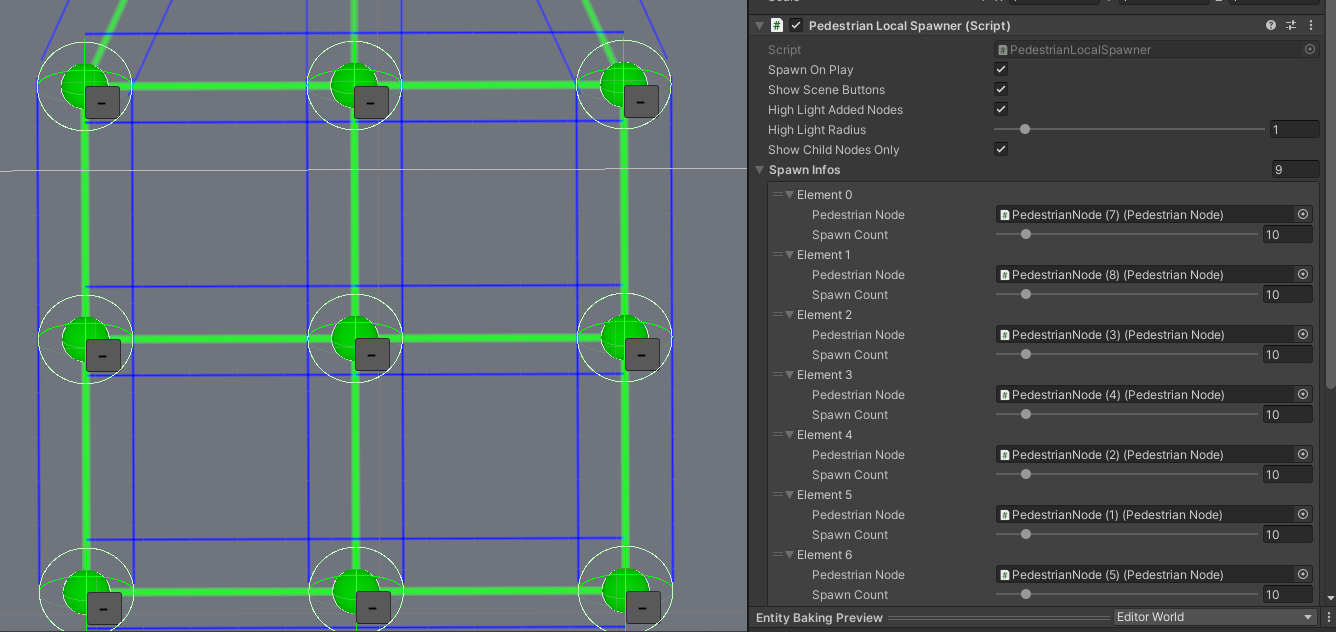Open object picker for PedestrianNode (4)
Viewport: 1336px width, 632px height.
pos(1303,394)
